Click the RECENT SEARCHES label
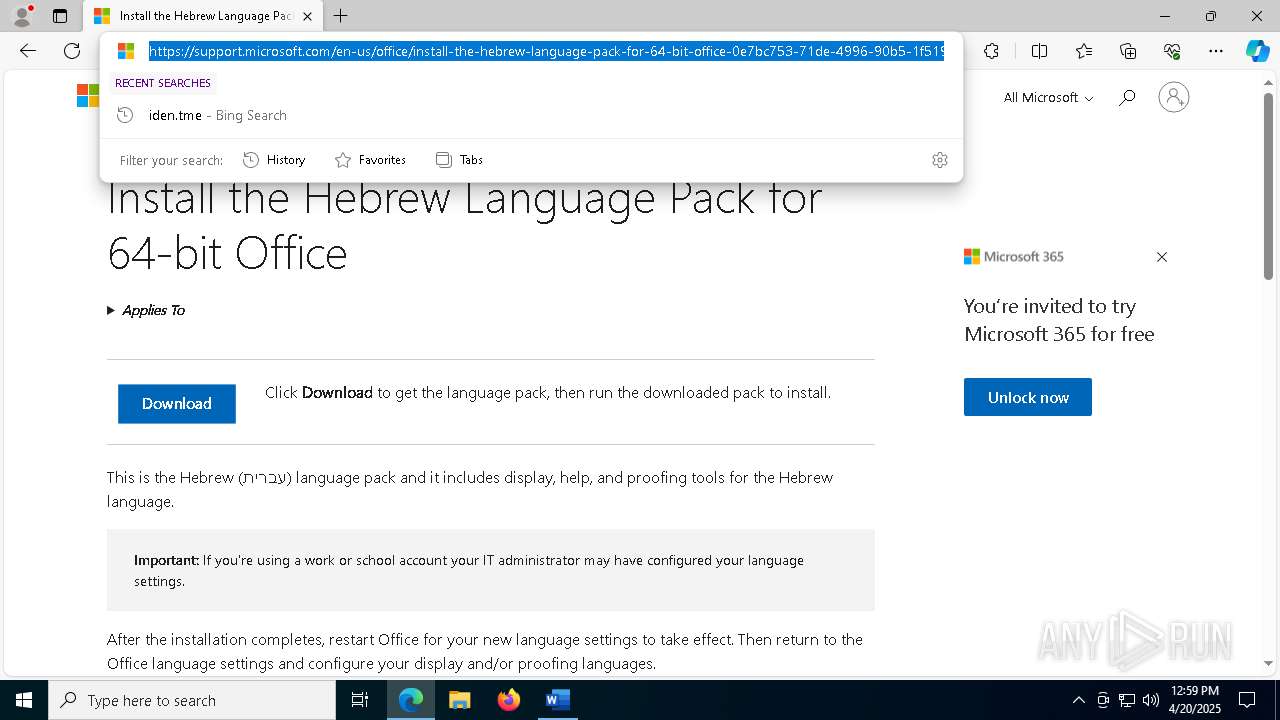1280x720 pixels. [x=163, y=83]
